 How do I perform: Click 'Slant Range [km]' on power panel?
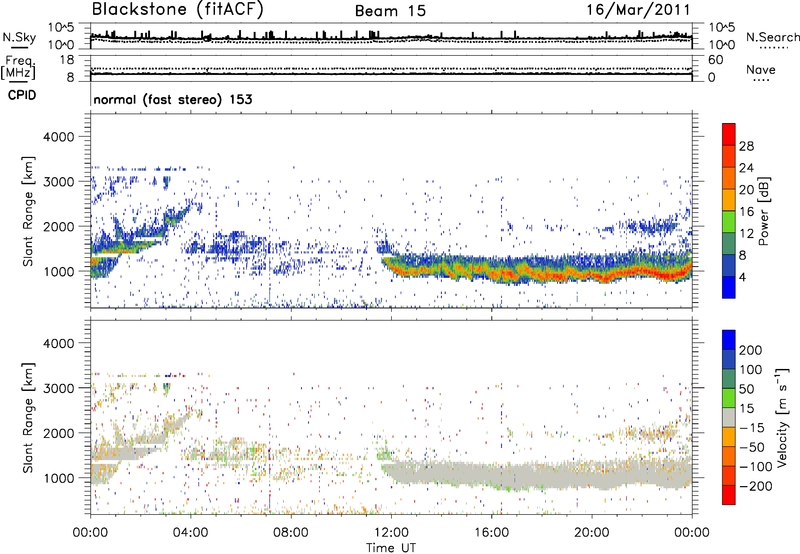click(28, 211)
